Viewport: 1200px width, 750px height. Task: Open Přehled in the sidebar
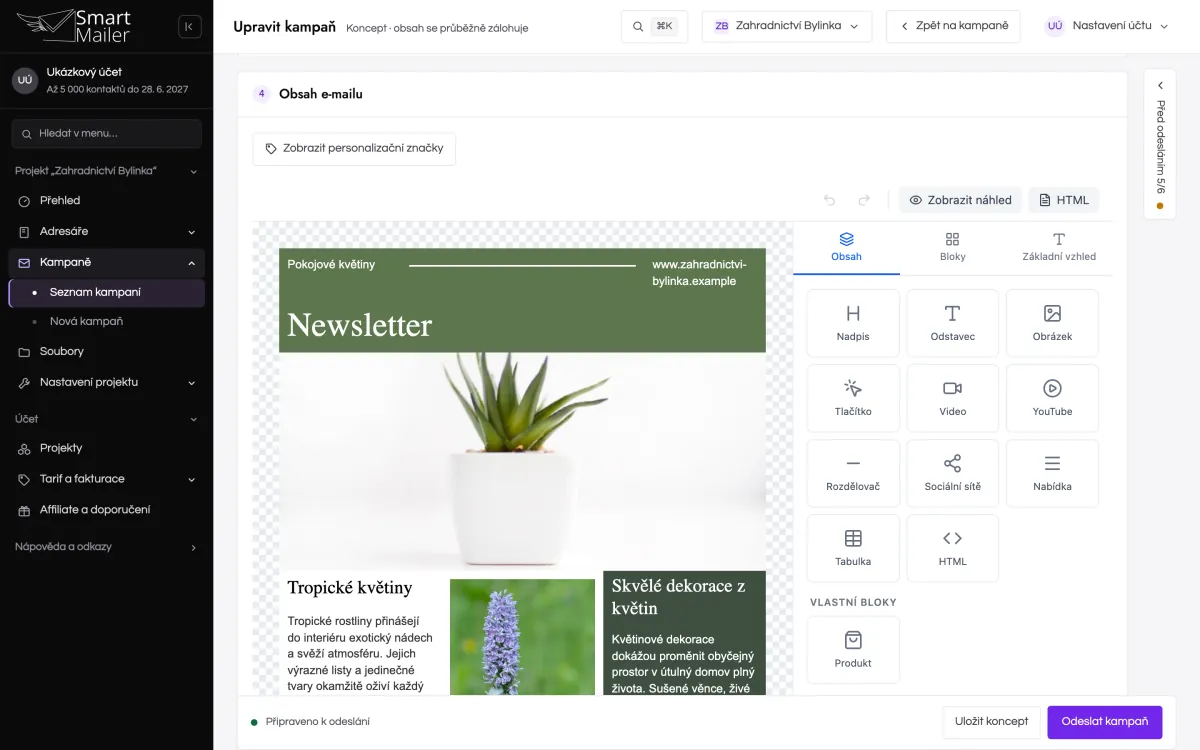coord(107,201)
